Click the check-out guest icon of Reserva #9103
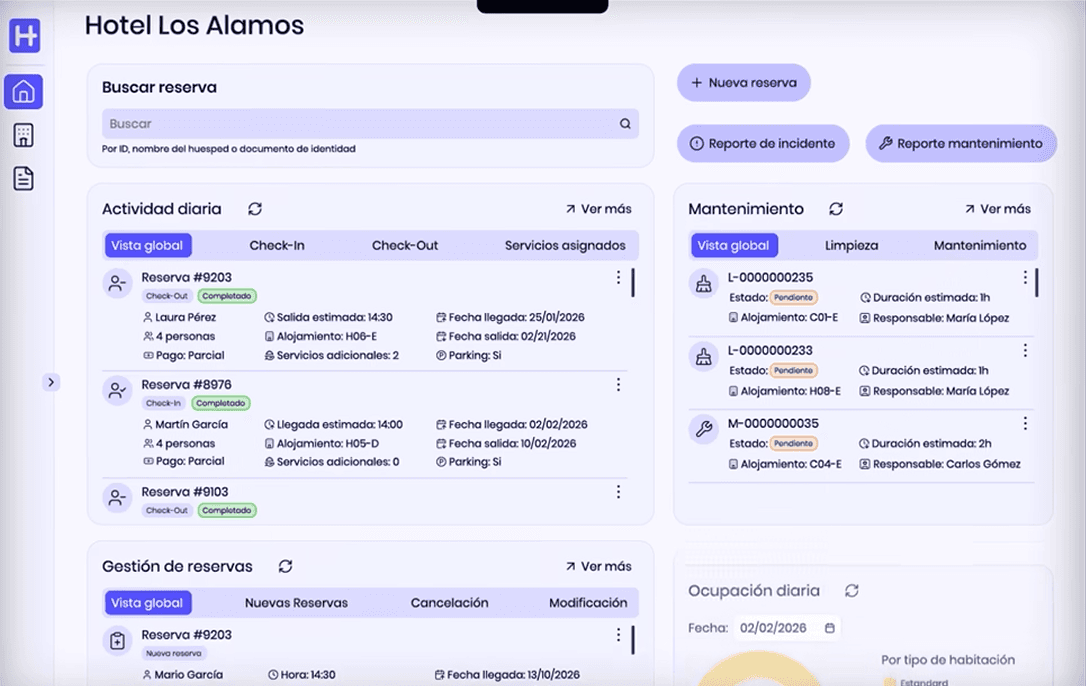 pyautogui.click(x=117, y=498)
